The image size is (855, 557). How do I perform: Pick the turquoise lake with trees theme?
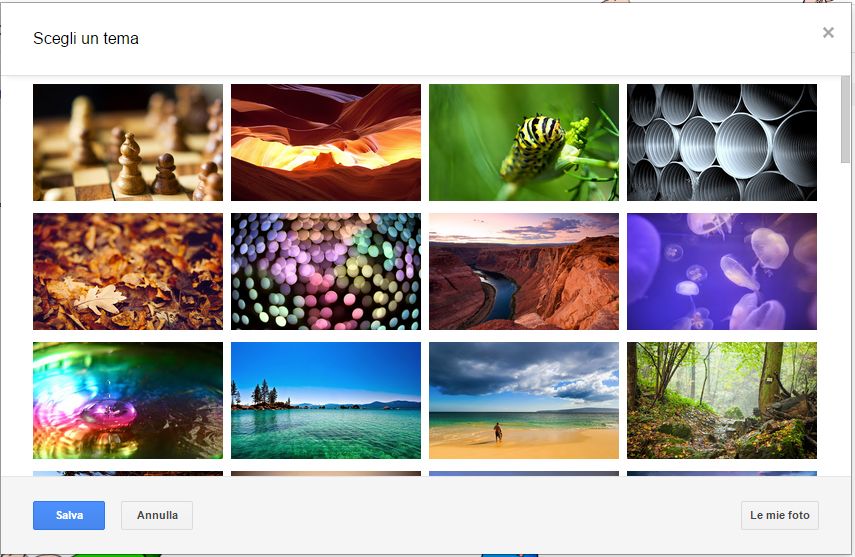326,400
